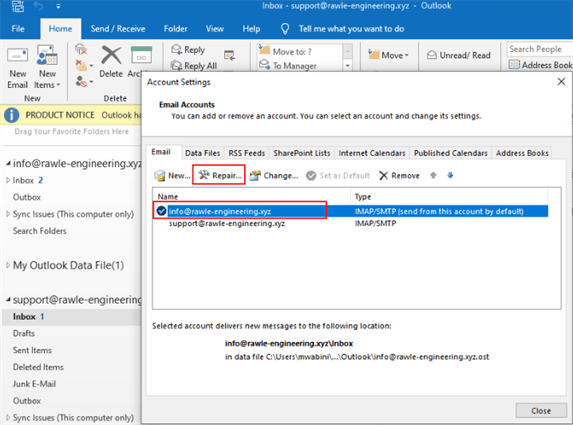Expand first Sync Issues folder
Screen dimensions: 573x425
point(8,214)
